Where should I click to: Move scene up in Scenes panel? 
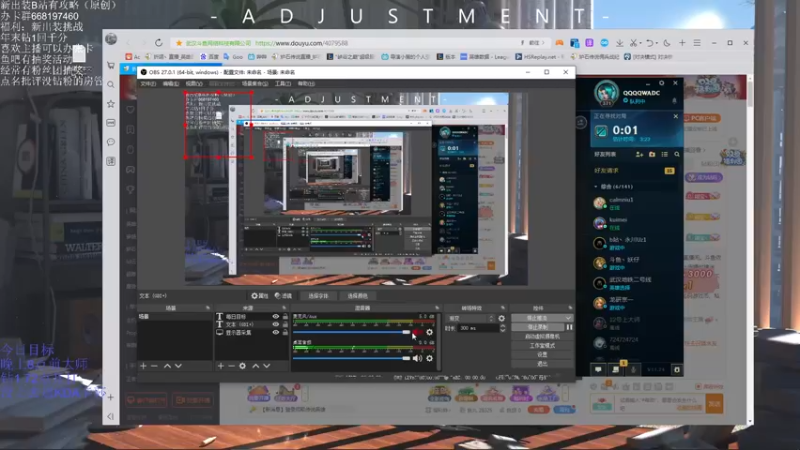click(167, 366)
